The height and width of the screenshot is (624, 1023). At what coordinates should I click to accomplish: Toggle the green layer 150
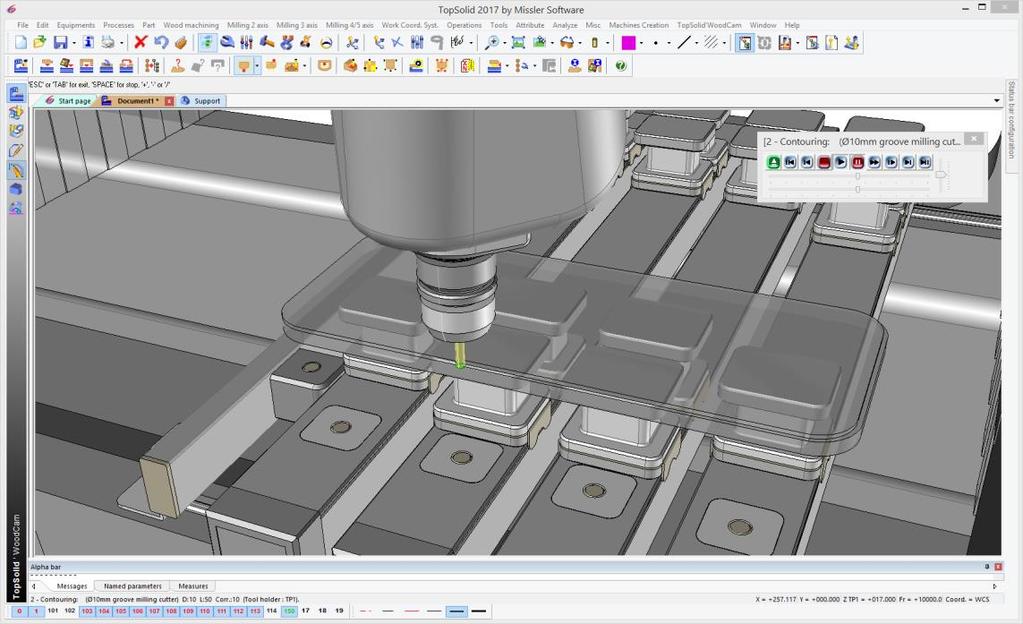coord(289,611)
